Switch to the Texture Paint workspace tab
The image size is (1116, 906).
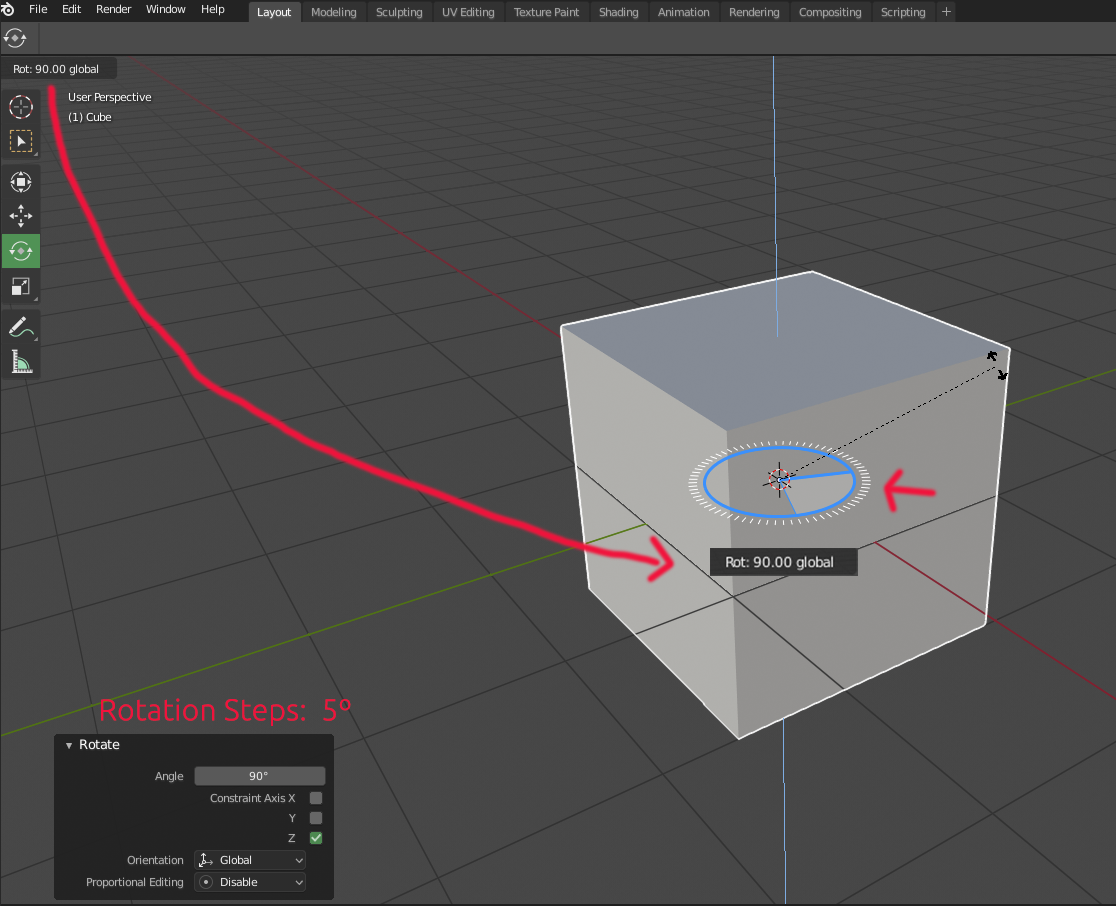(547, 12)
